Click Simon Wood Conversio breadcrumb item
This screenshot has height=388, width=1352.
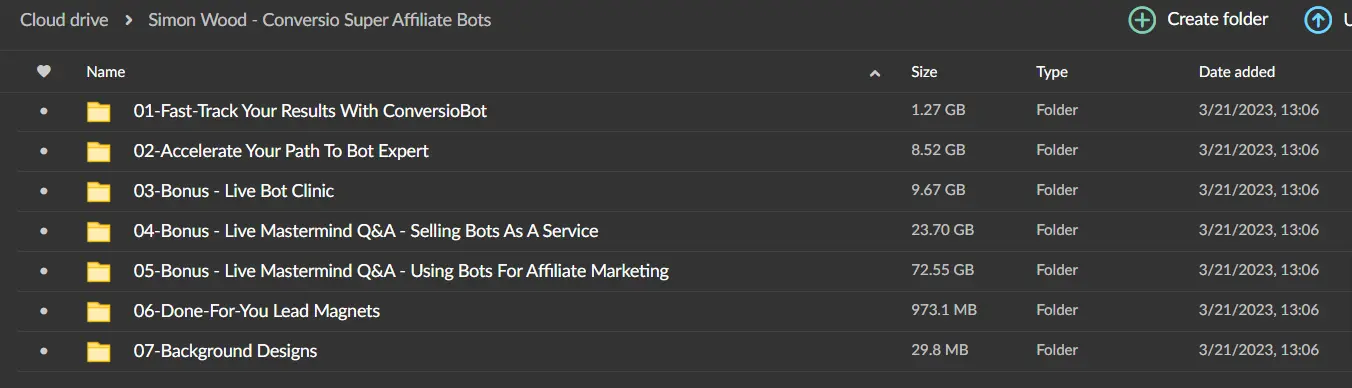coord(320,20)
